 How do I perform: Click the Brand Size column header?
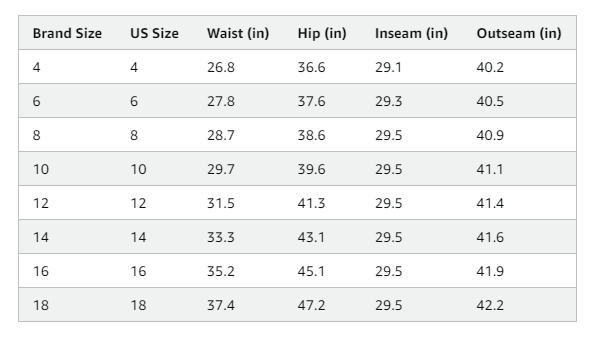[67, 33]
